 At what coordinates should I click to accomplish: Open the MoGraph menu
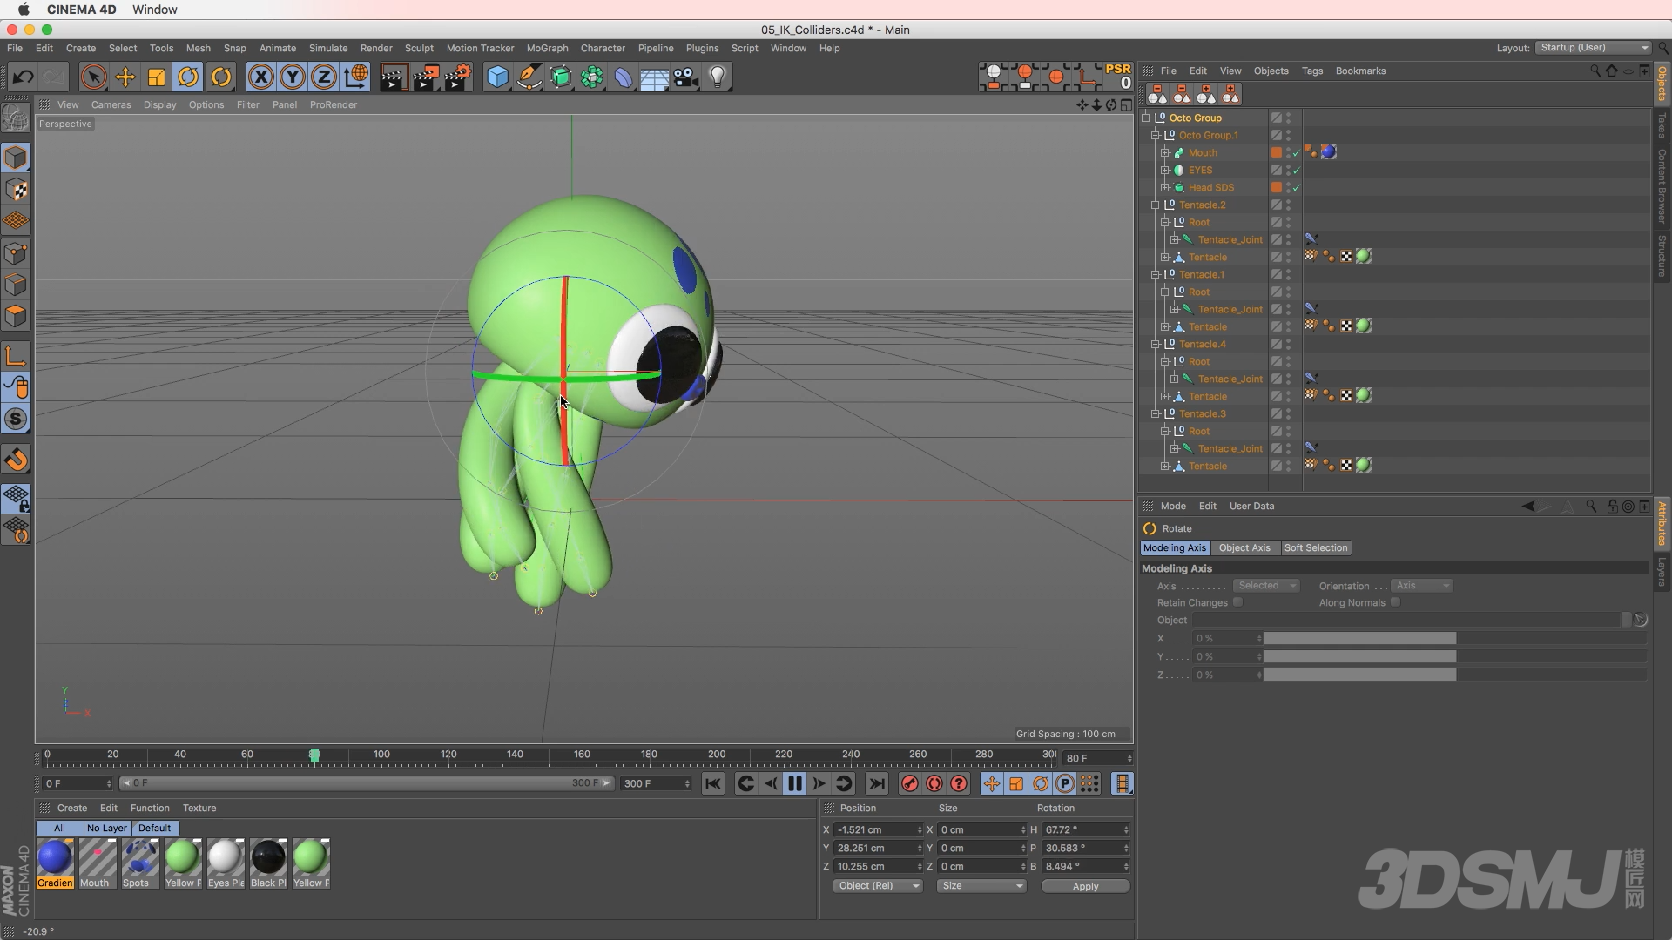point(547,48)
